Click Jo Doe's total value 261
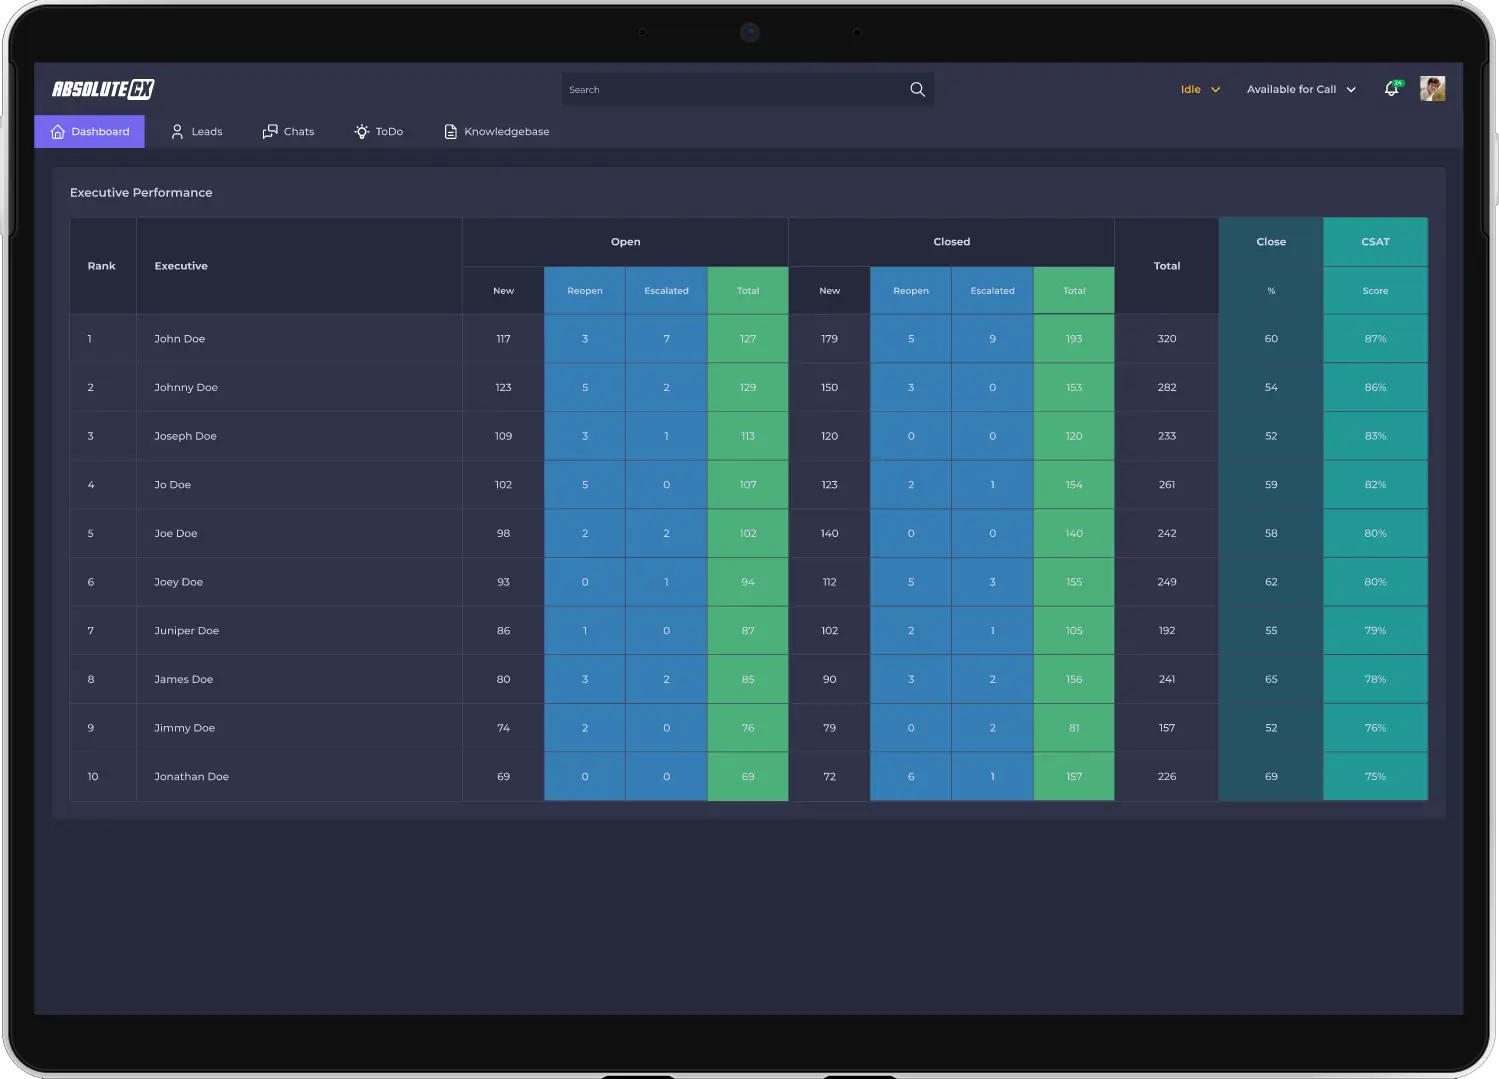The height and width of the screenshot is (1079, 1499). [x=1167, y=485]
